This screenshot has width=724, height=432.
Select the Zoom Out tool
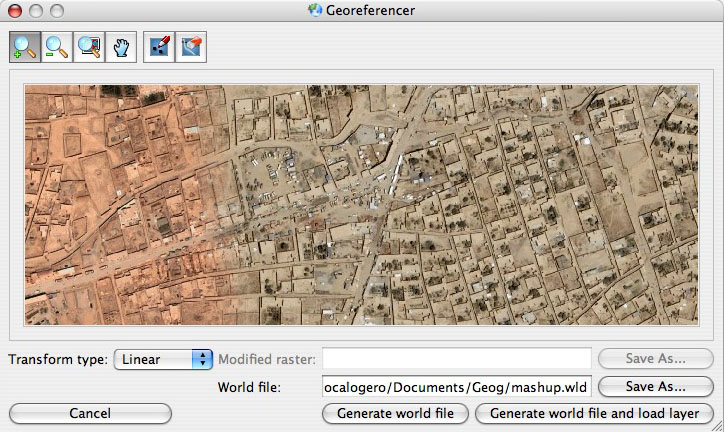[57, 47]
